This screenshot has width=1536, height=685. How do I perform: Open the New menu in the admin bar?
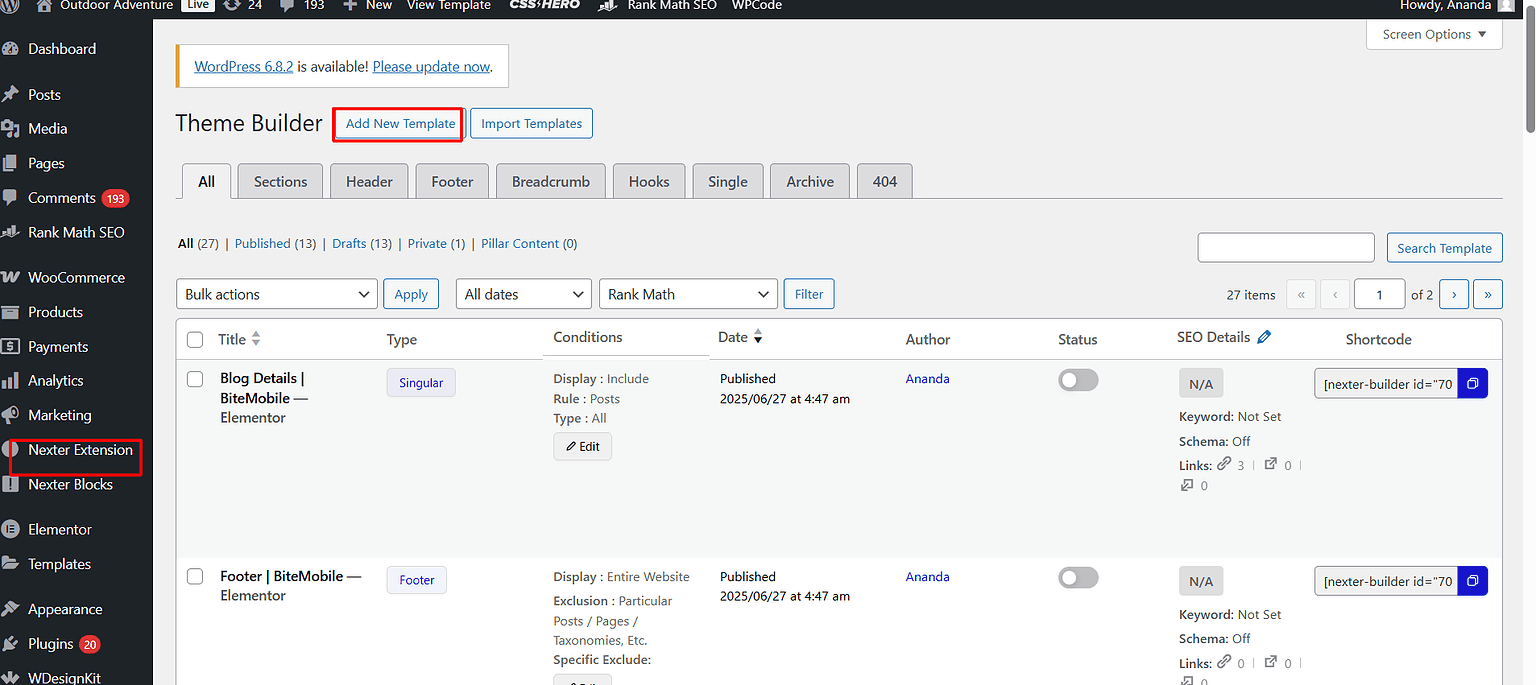click(x=366, y=6)
